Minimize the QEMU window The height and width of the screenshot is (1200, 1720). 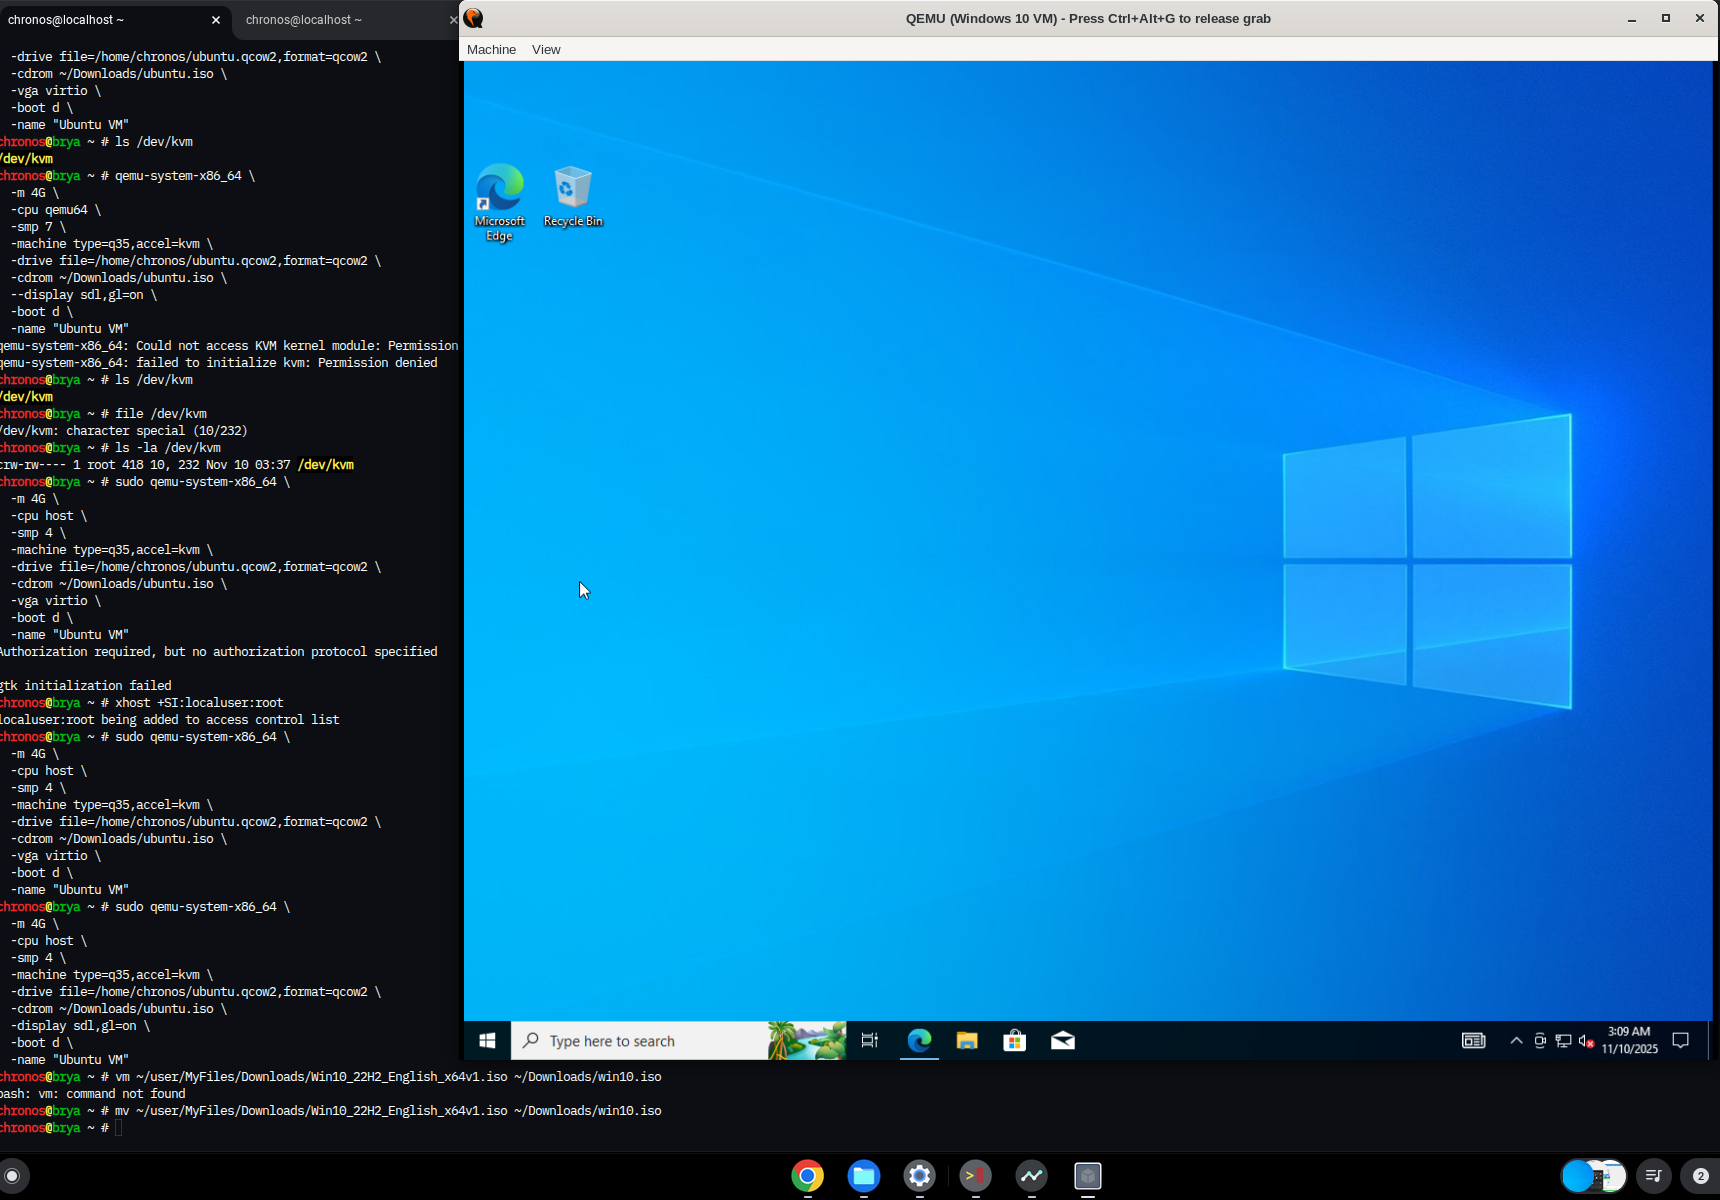tap(1632, 18)
